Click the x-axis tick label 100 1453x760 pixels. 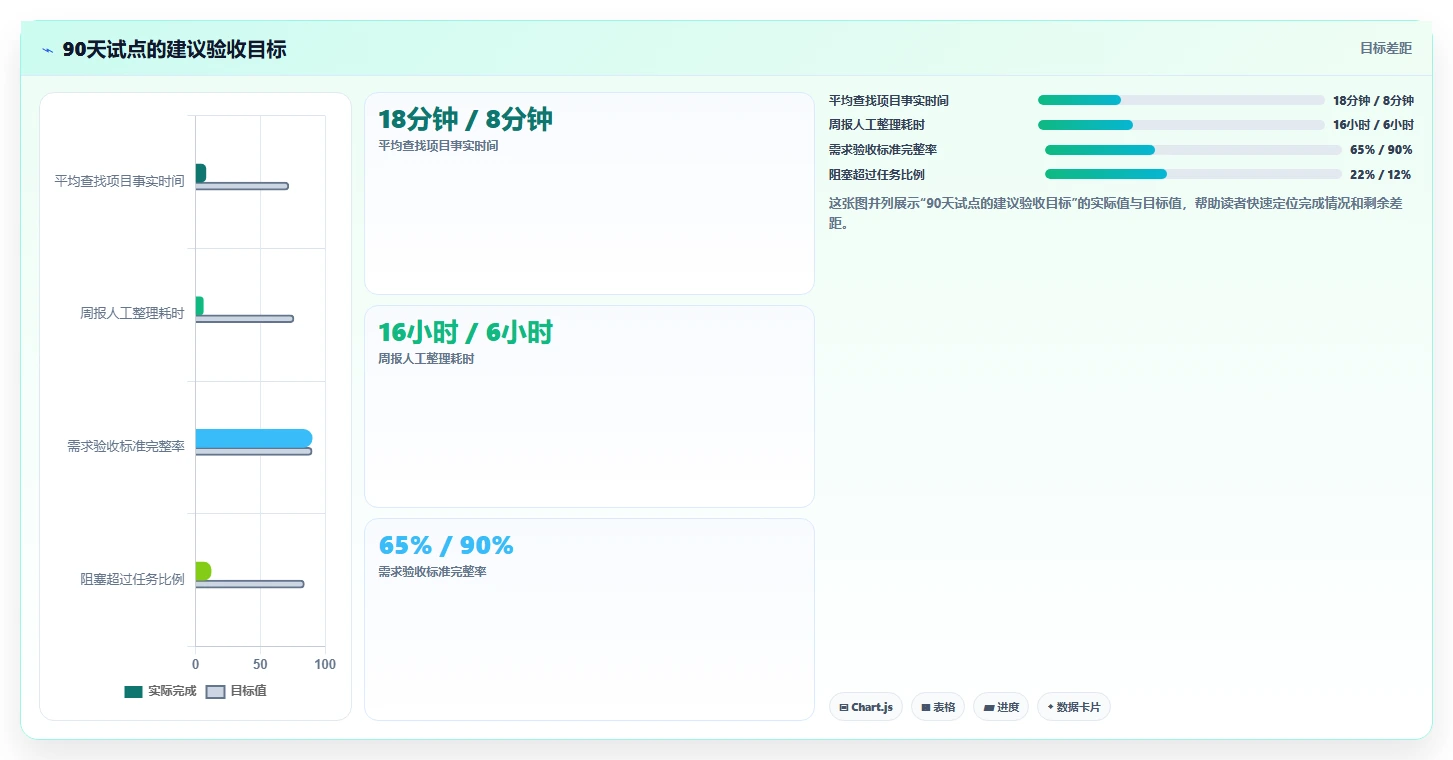325,665
